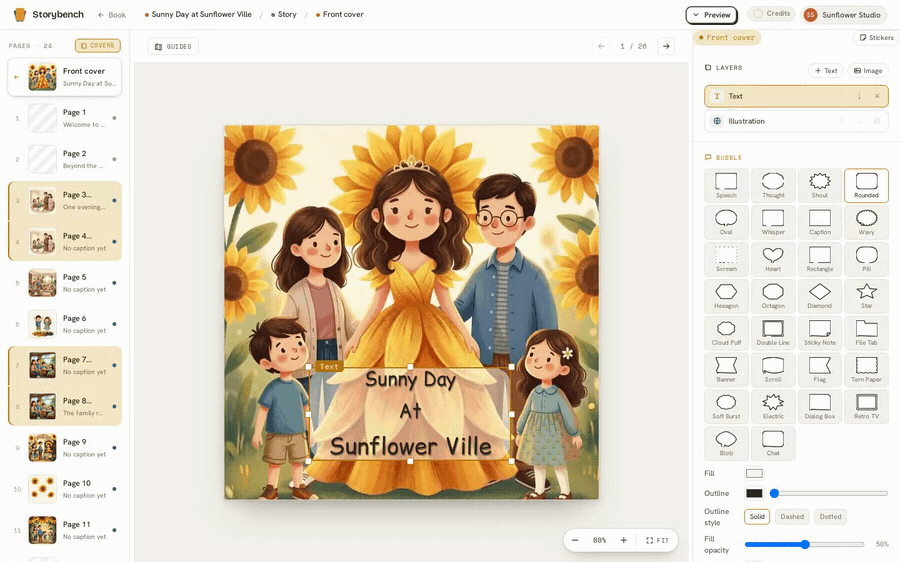
Task: Pick the File Tab bubble shape
Action: (x=866, y=332)
